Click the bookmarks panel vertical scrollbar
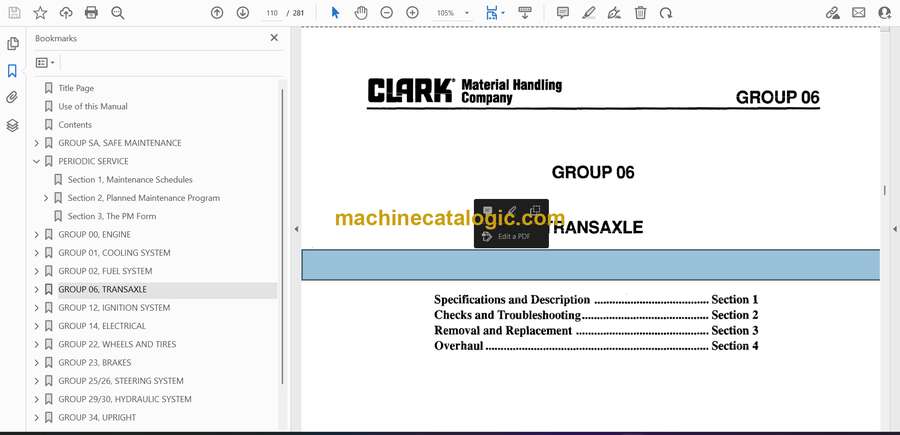Viewport: 900px width, 435px height. pos(281,236)
